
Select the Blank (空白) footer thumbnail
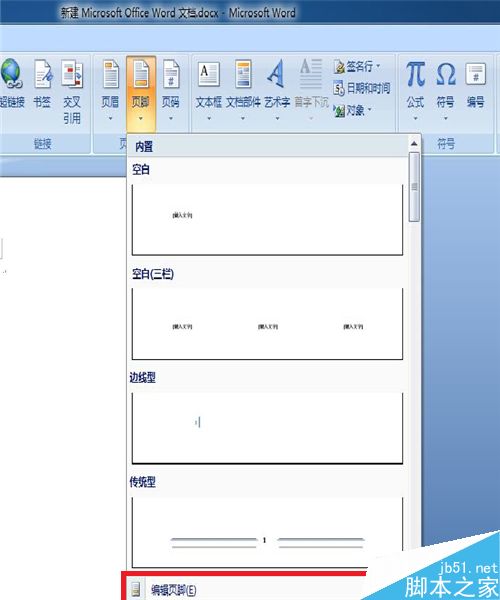267,220
